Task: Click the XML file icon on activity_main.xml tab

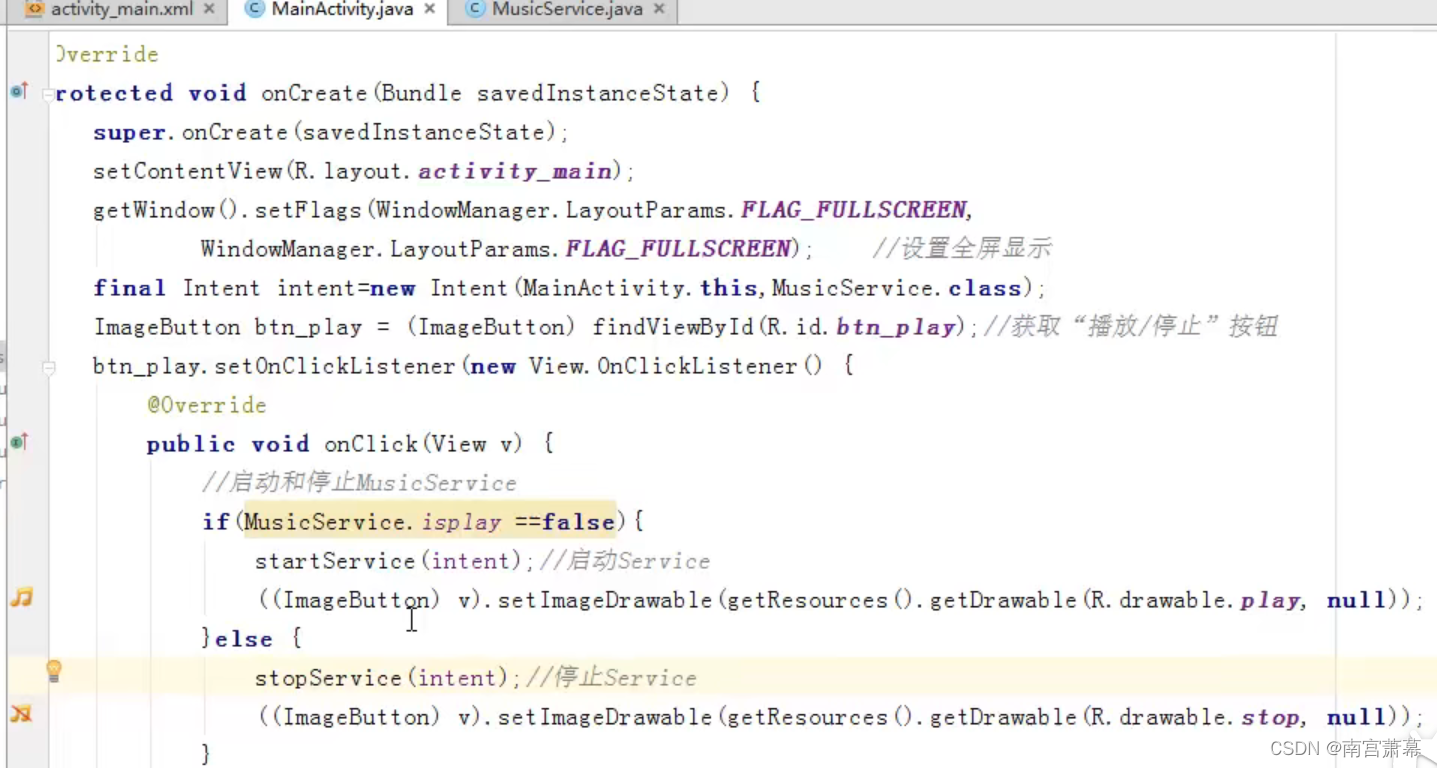Action: coord(34,9)
